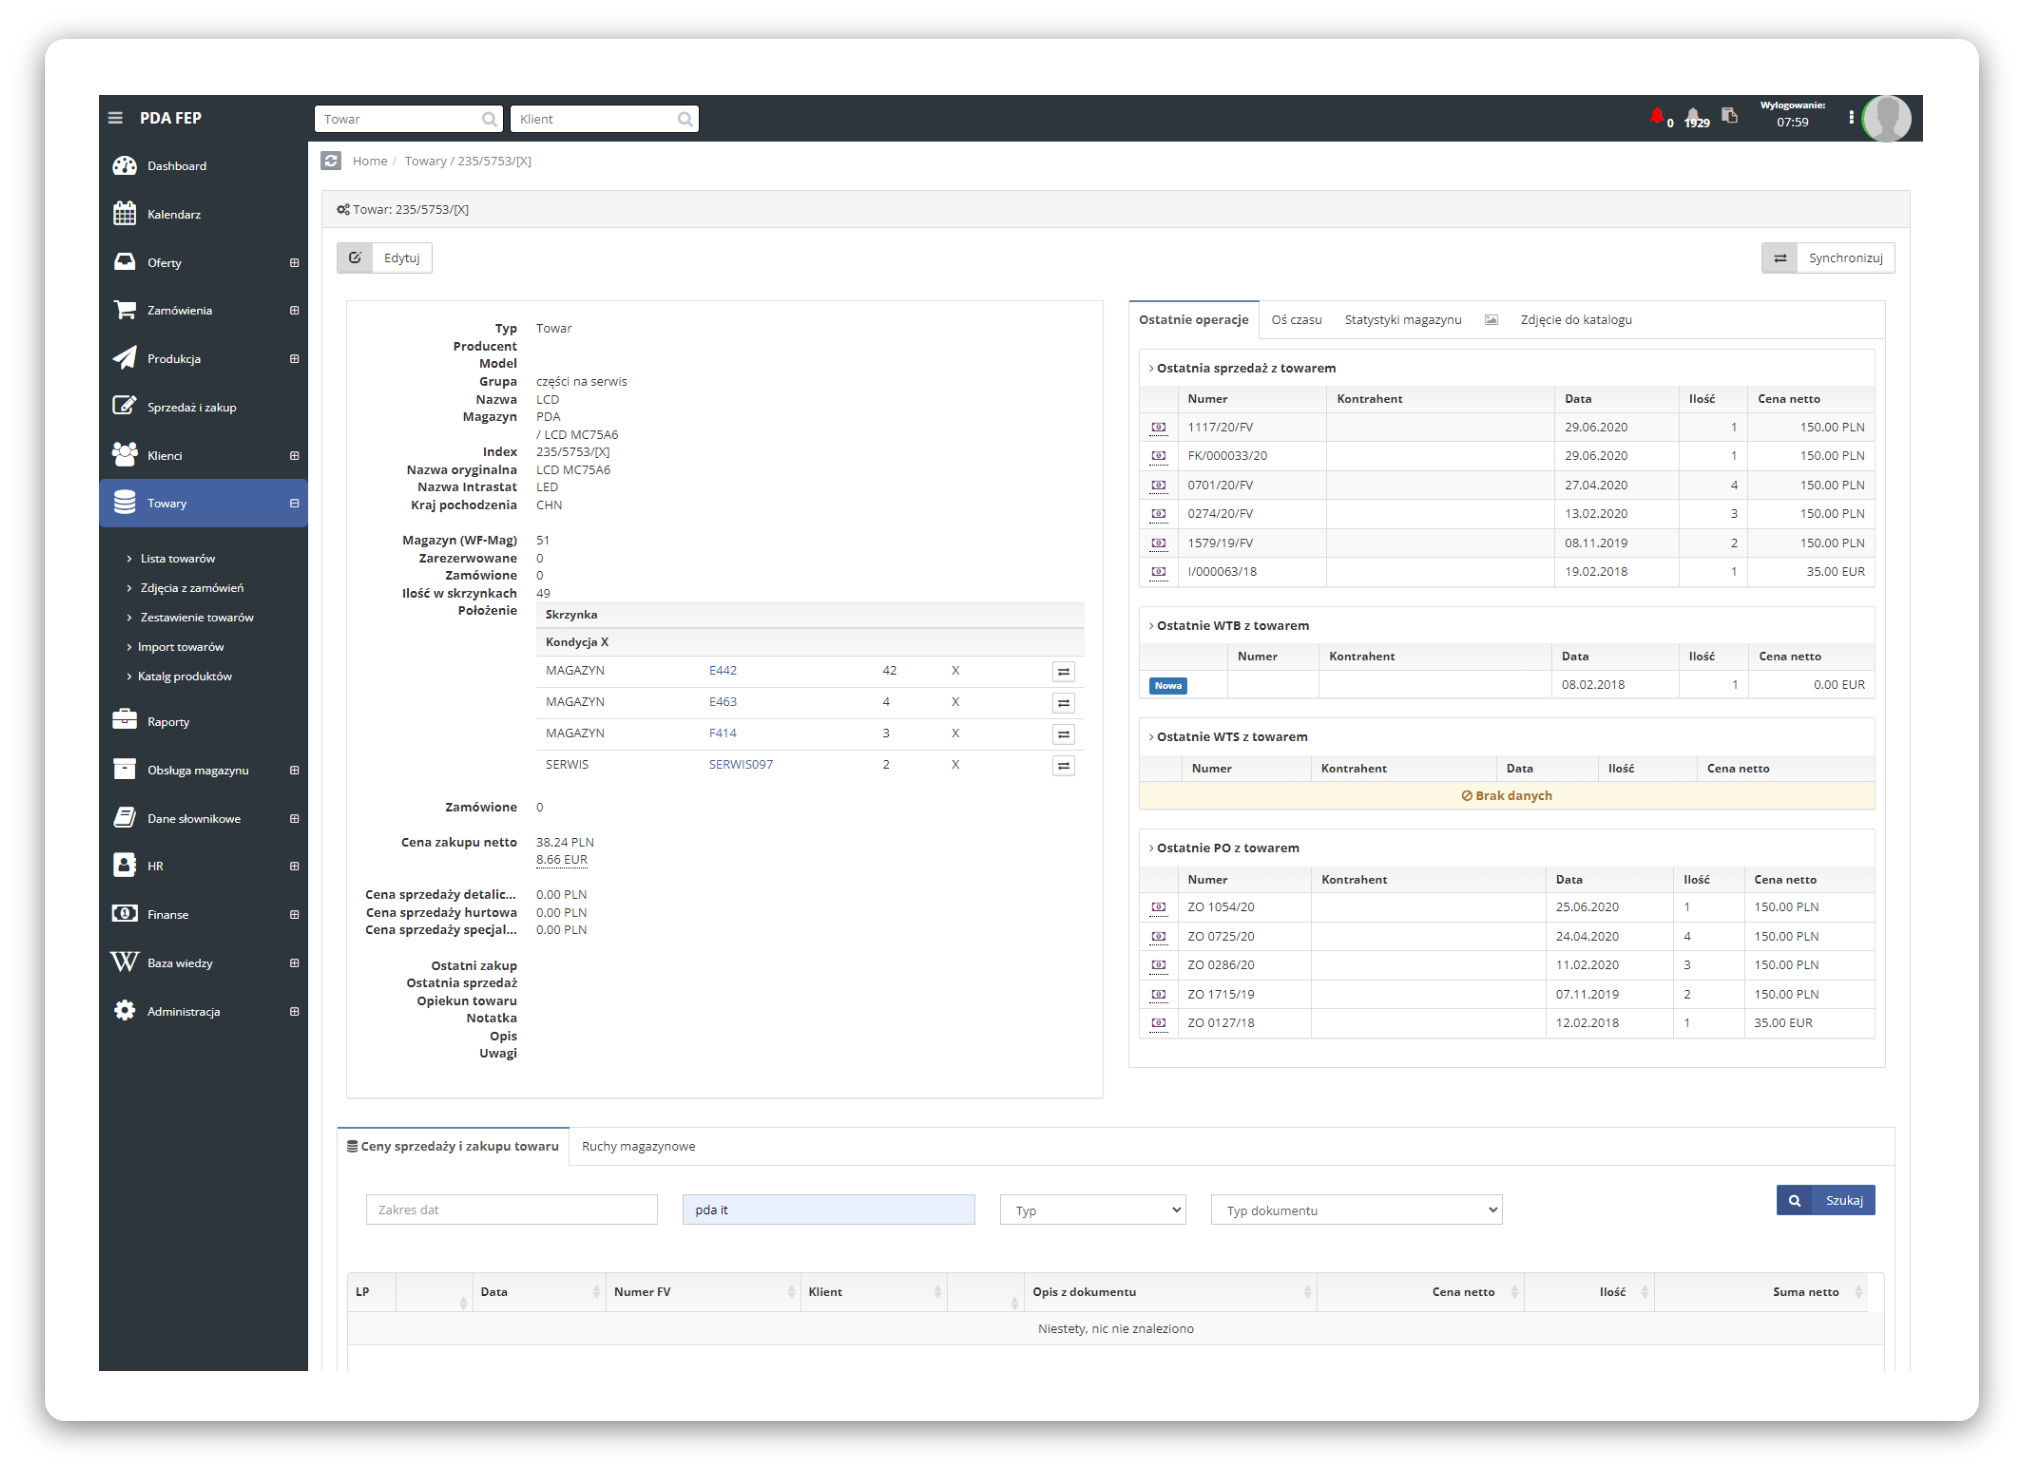The image size is (2024, 1472).
Task: Open the Ruchy magazynowe tab
Action: pos(638,1147)
